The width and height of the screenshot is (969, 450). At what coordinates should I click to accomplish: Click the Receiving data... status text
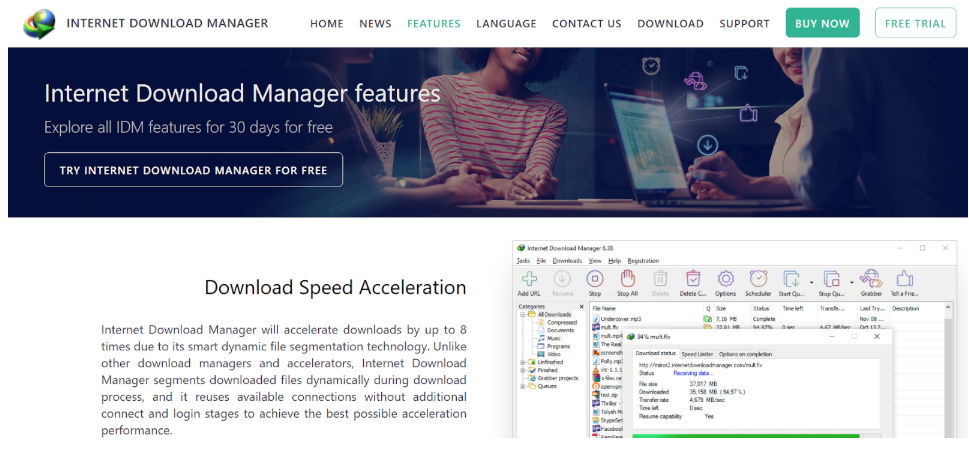point(693,373)
